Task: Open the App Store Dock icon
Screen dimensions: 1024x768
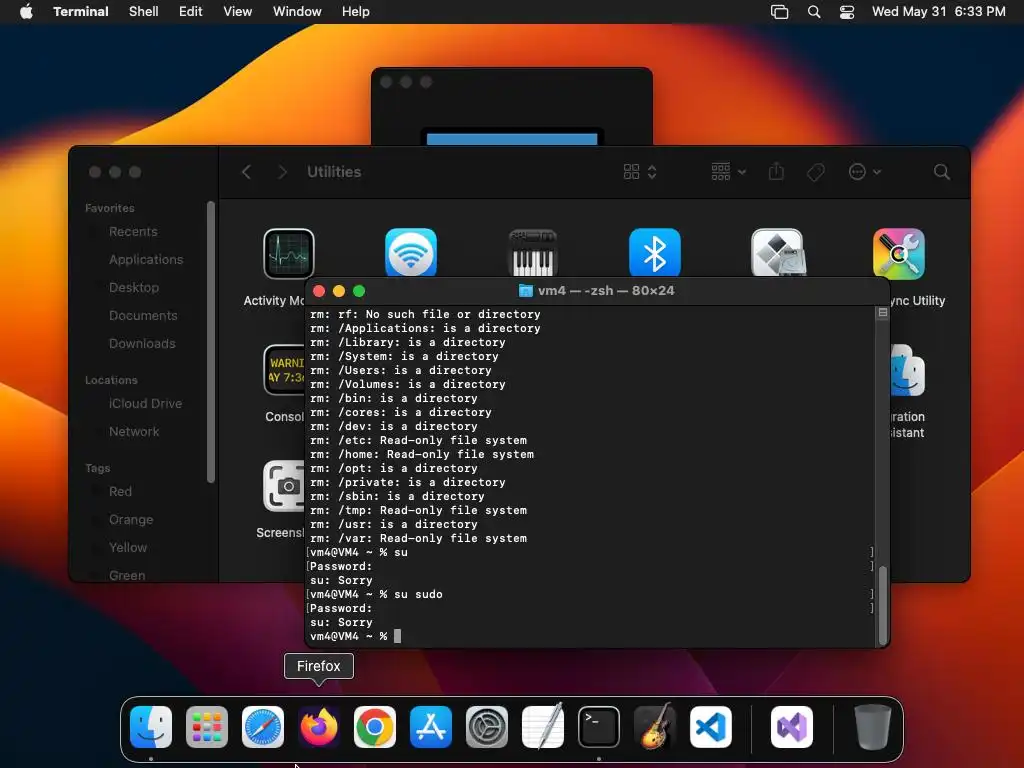Action: click(x=431, y=727)
